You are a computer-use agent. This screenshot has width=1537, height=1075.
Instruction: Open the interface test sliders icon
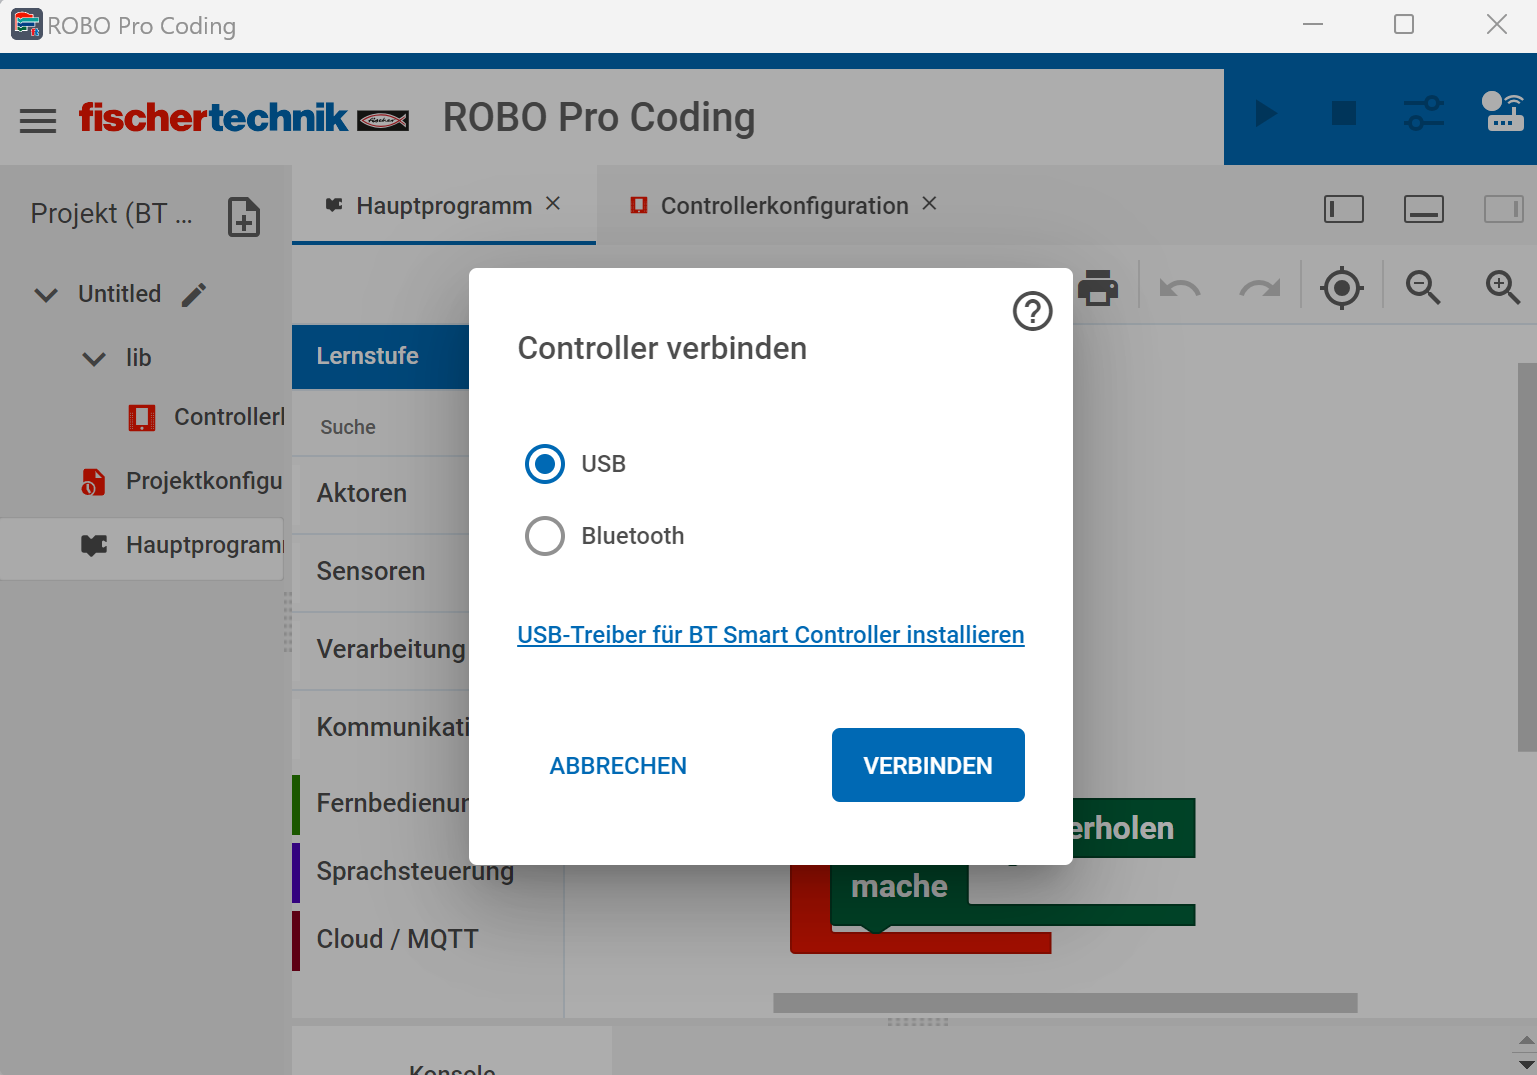1424,113
